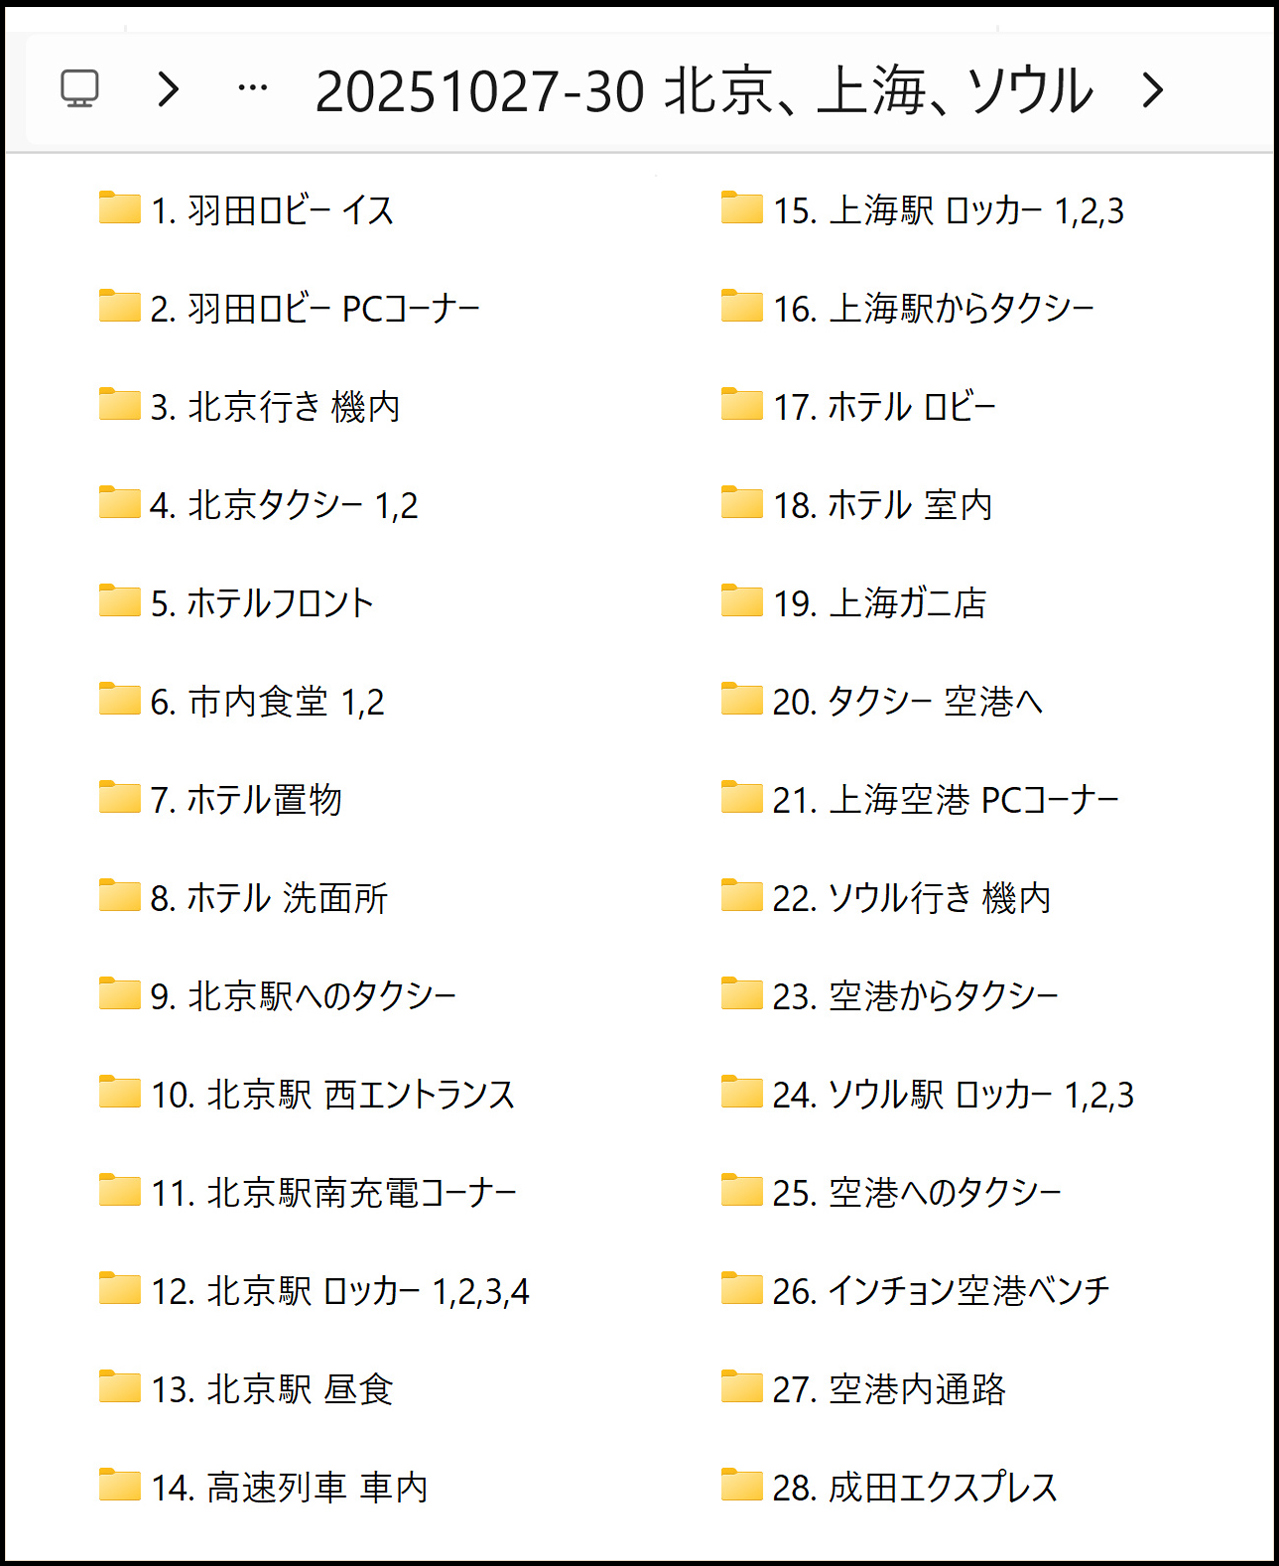Click folder icon of 24. ソウル駅 ロッカー

[742, 1092]
